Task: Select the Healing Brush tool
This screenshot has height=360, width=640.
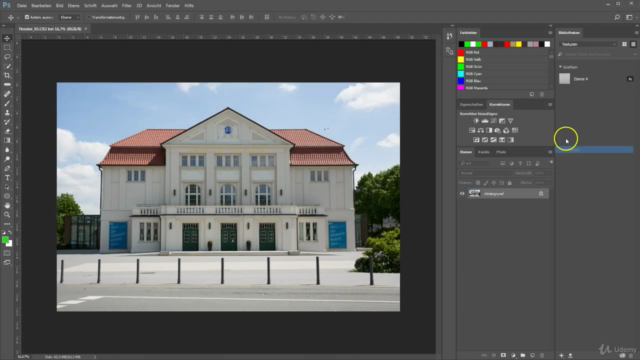Action: point(7,94)
